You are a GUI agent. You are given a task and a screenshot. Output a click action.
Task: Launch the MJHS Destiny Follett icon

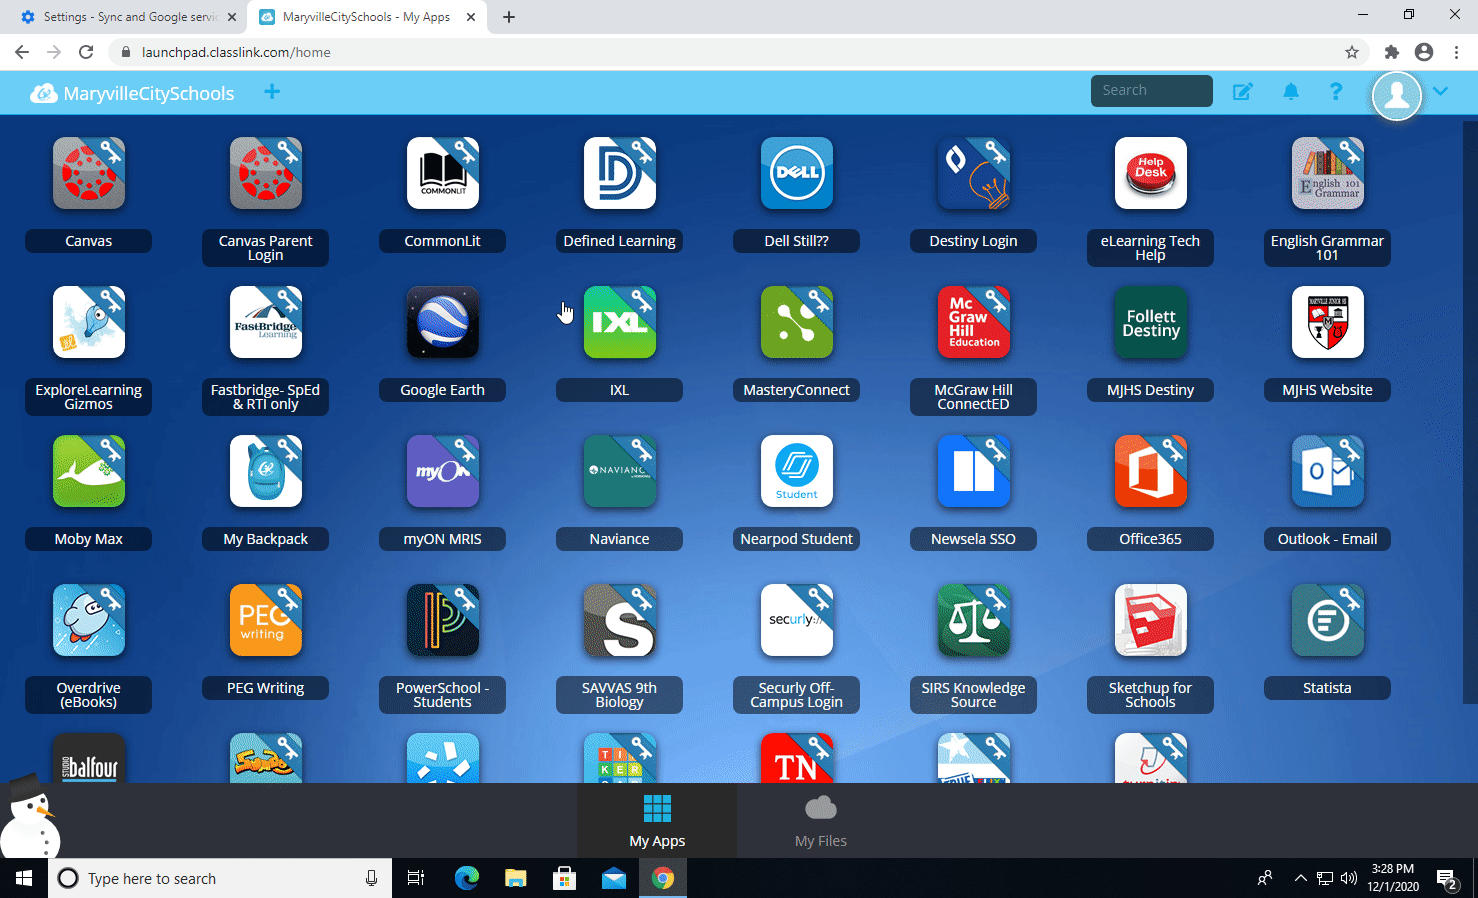tap(1151, 322)
